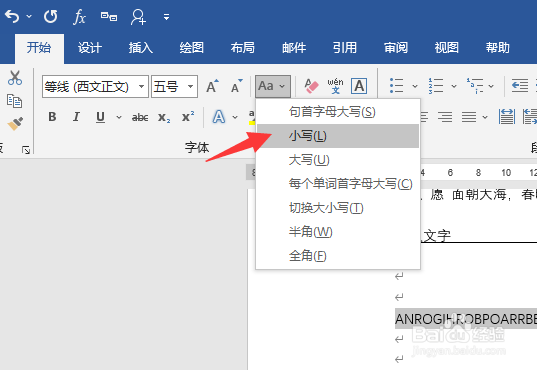
Task: Click the Align Right icon
Action: pos(445,117)
